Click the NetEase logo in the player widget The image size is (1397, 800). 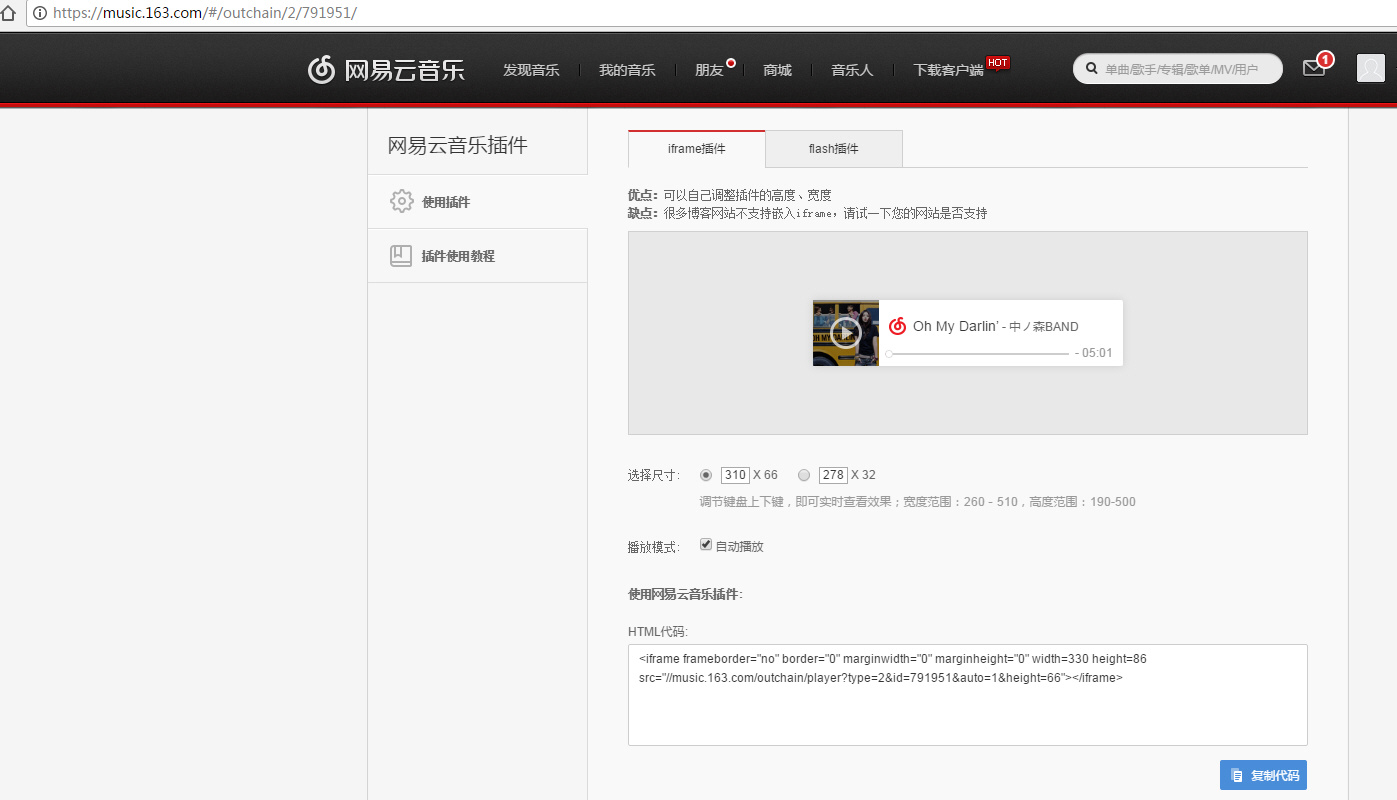[x=897, y=326]
